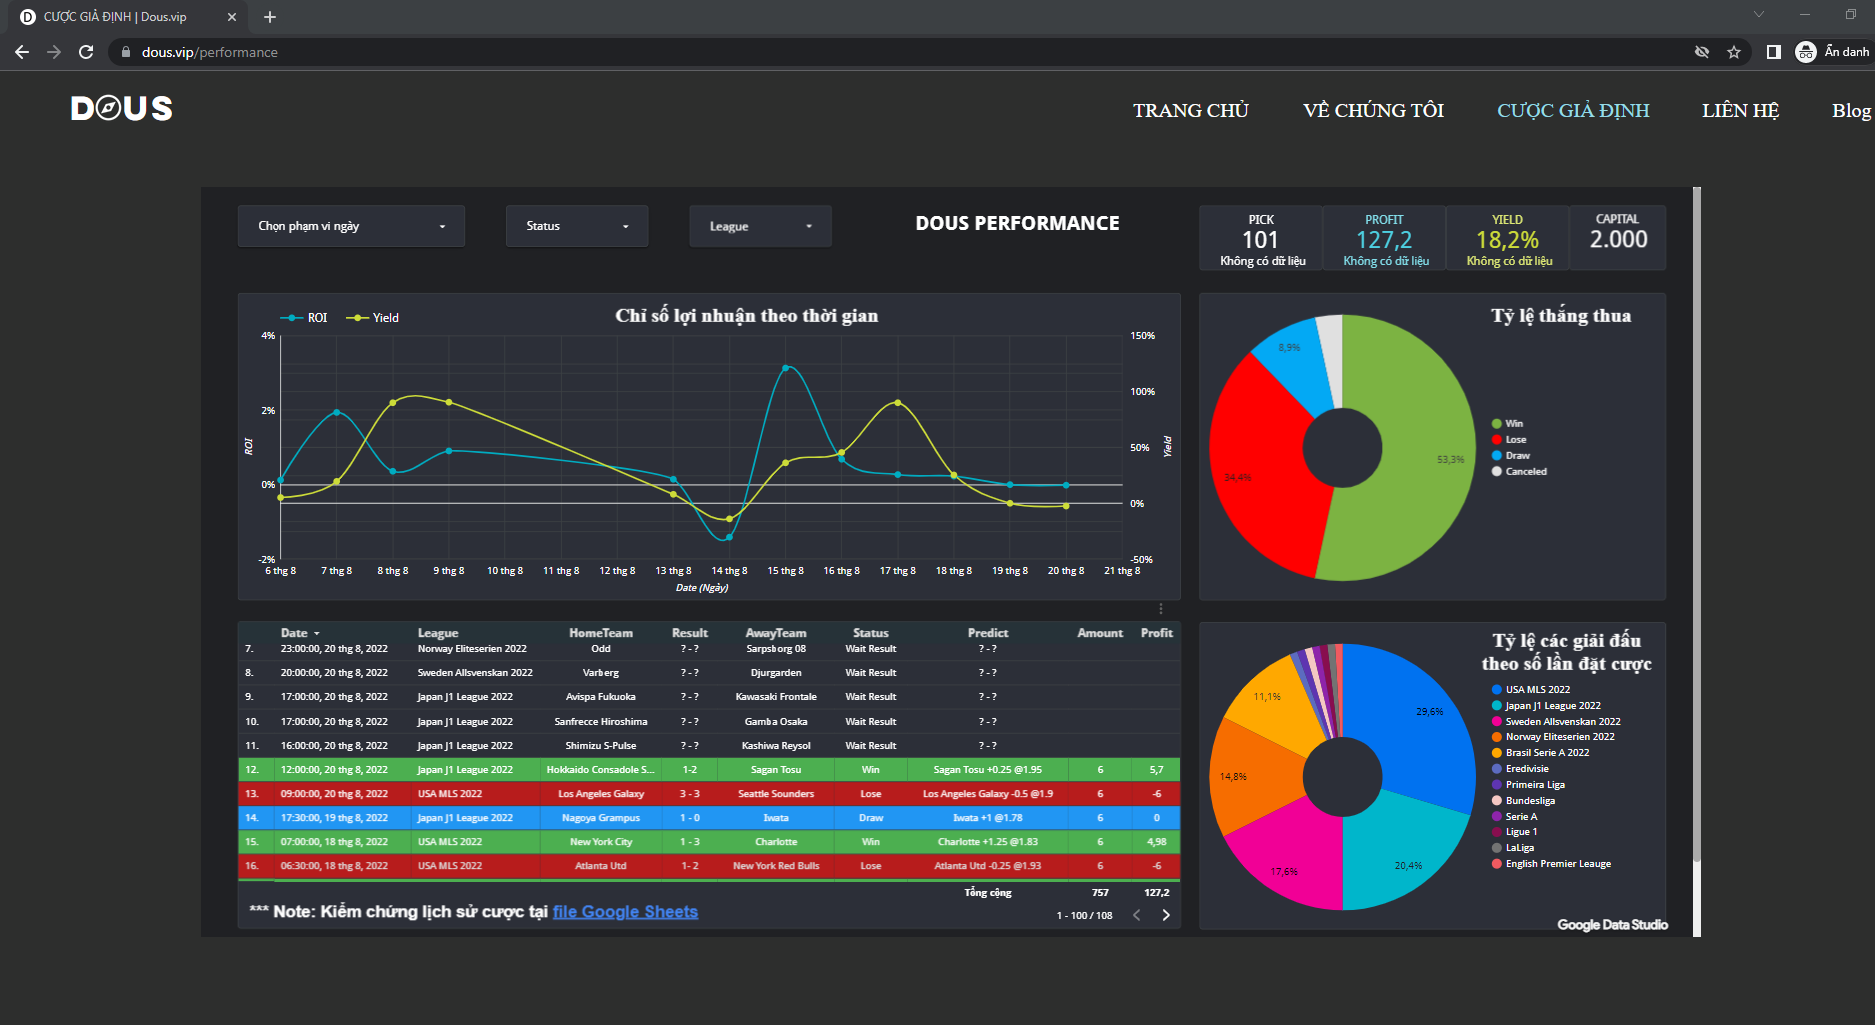Navigate to TRANG CHỦ menu
Viewport: 1875px width, 1025px height.
[1190, 111]
